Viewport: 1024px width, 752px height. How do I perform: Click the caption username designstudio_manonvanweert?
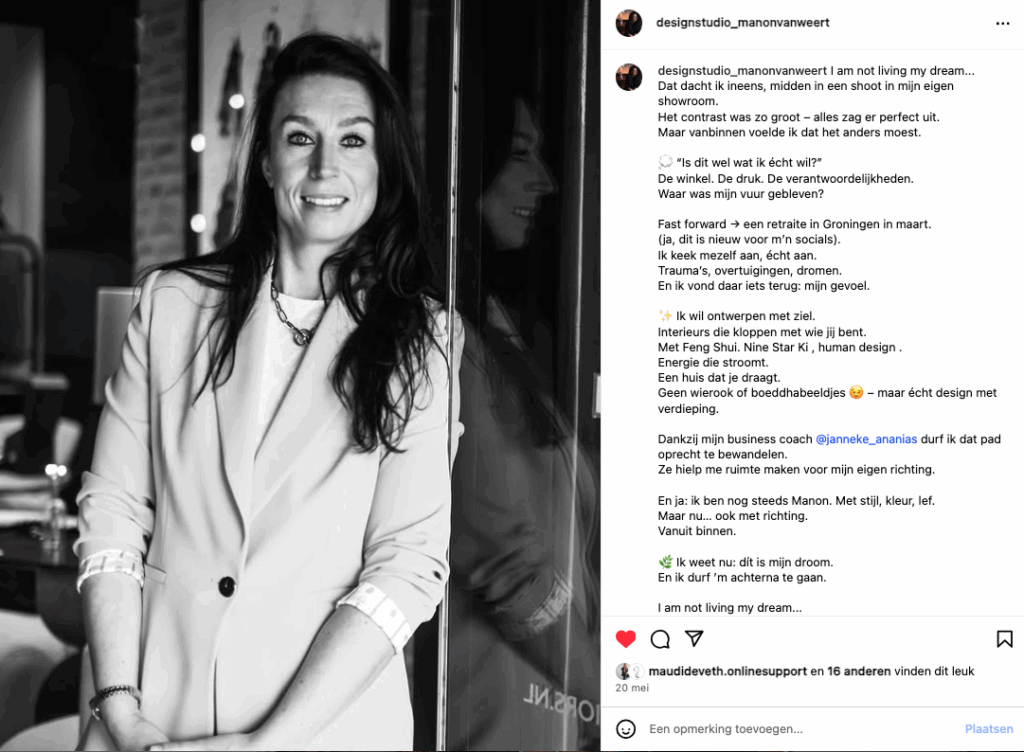click(742, 70)
